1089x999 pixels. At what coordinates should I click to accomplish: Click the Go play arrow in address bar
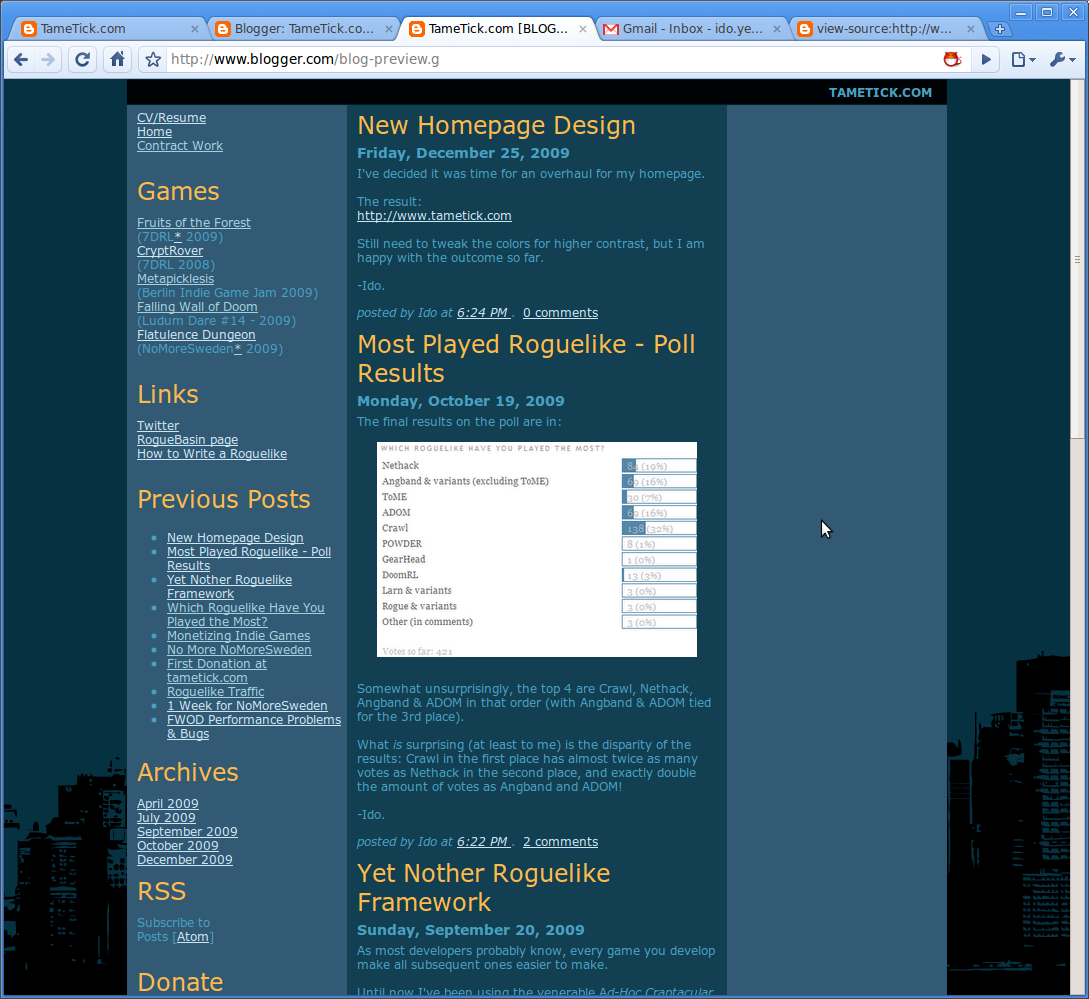tap(986, 60)
